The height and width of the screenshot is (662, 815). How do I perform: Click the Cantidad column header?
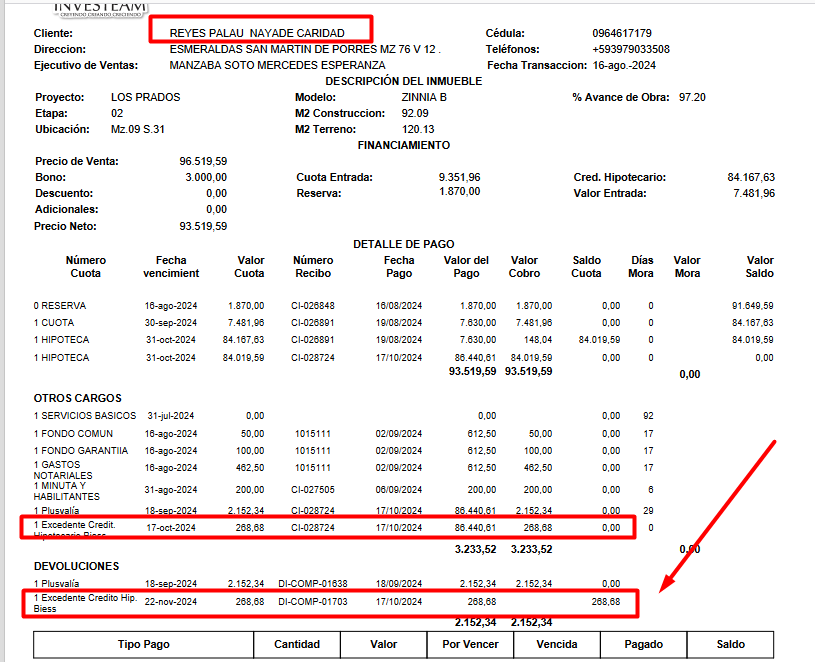[x=296, y=645]
